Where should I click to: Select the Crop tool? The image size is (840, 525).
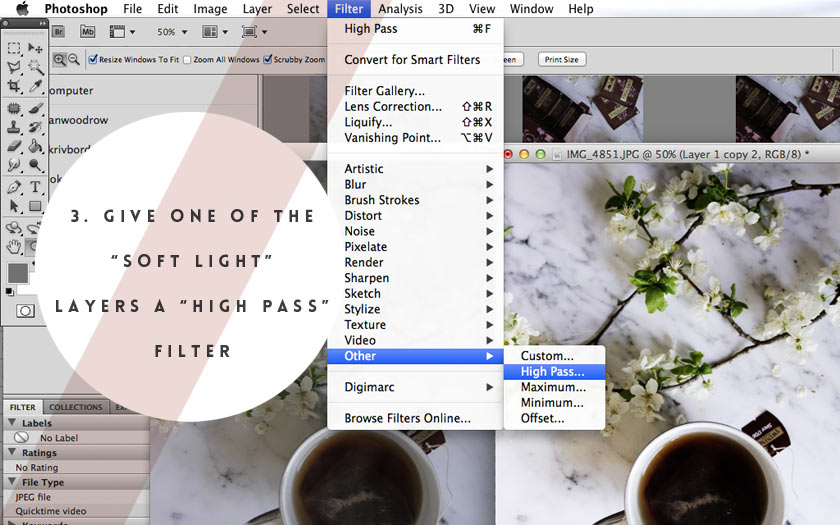tap(14, 86)
